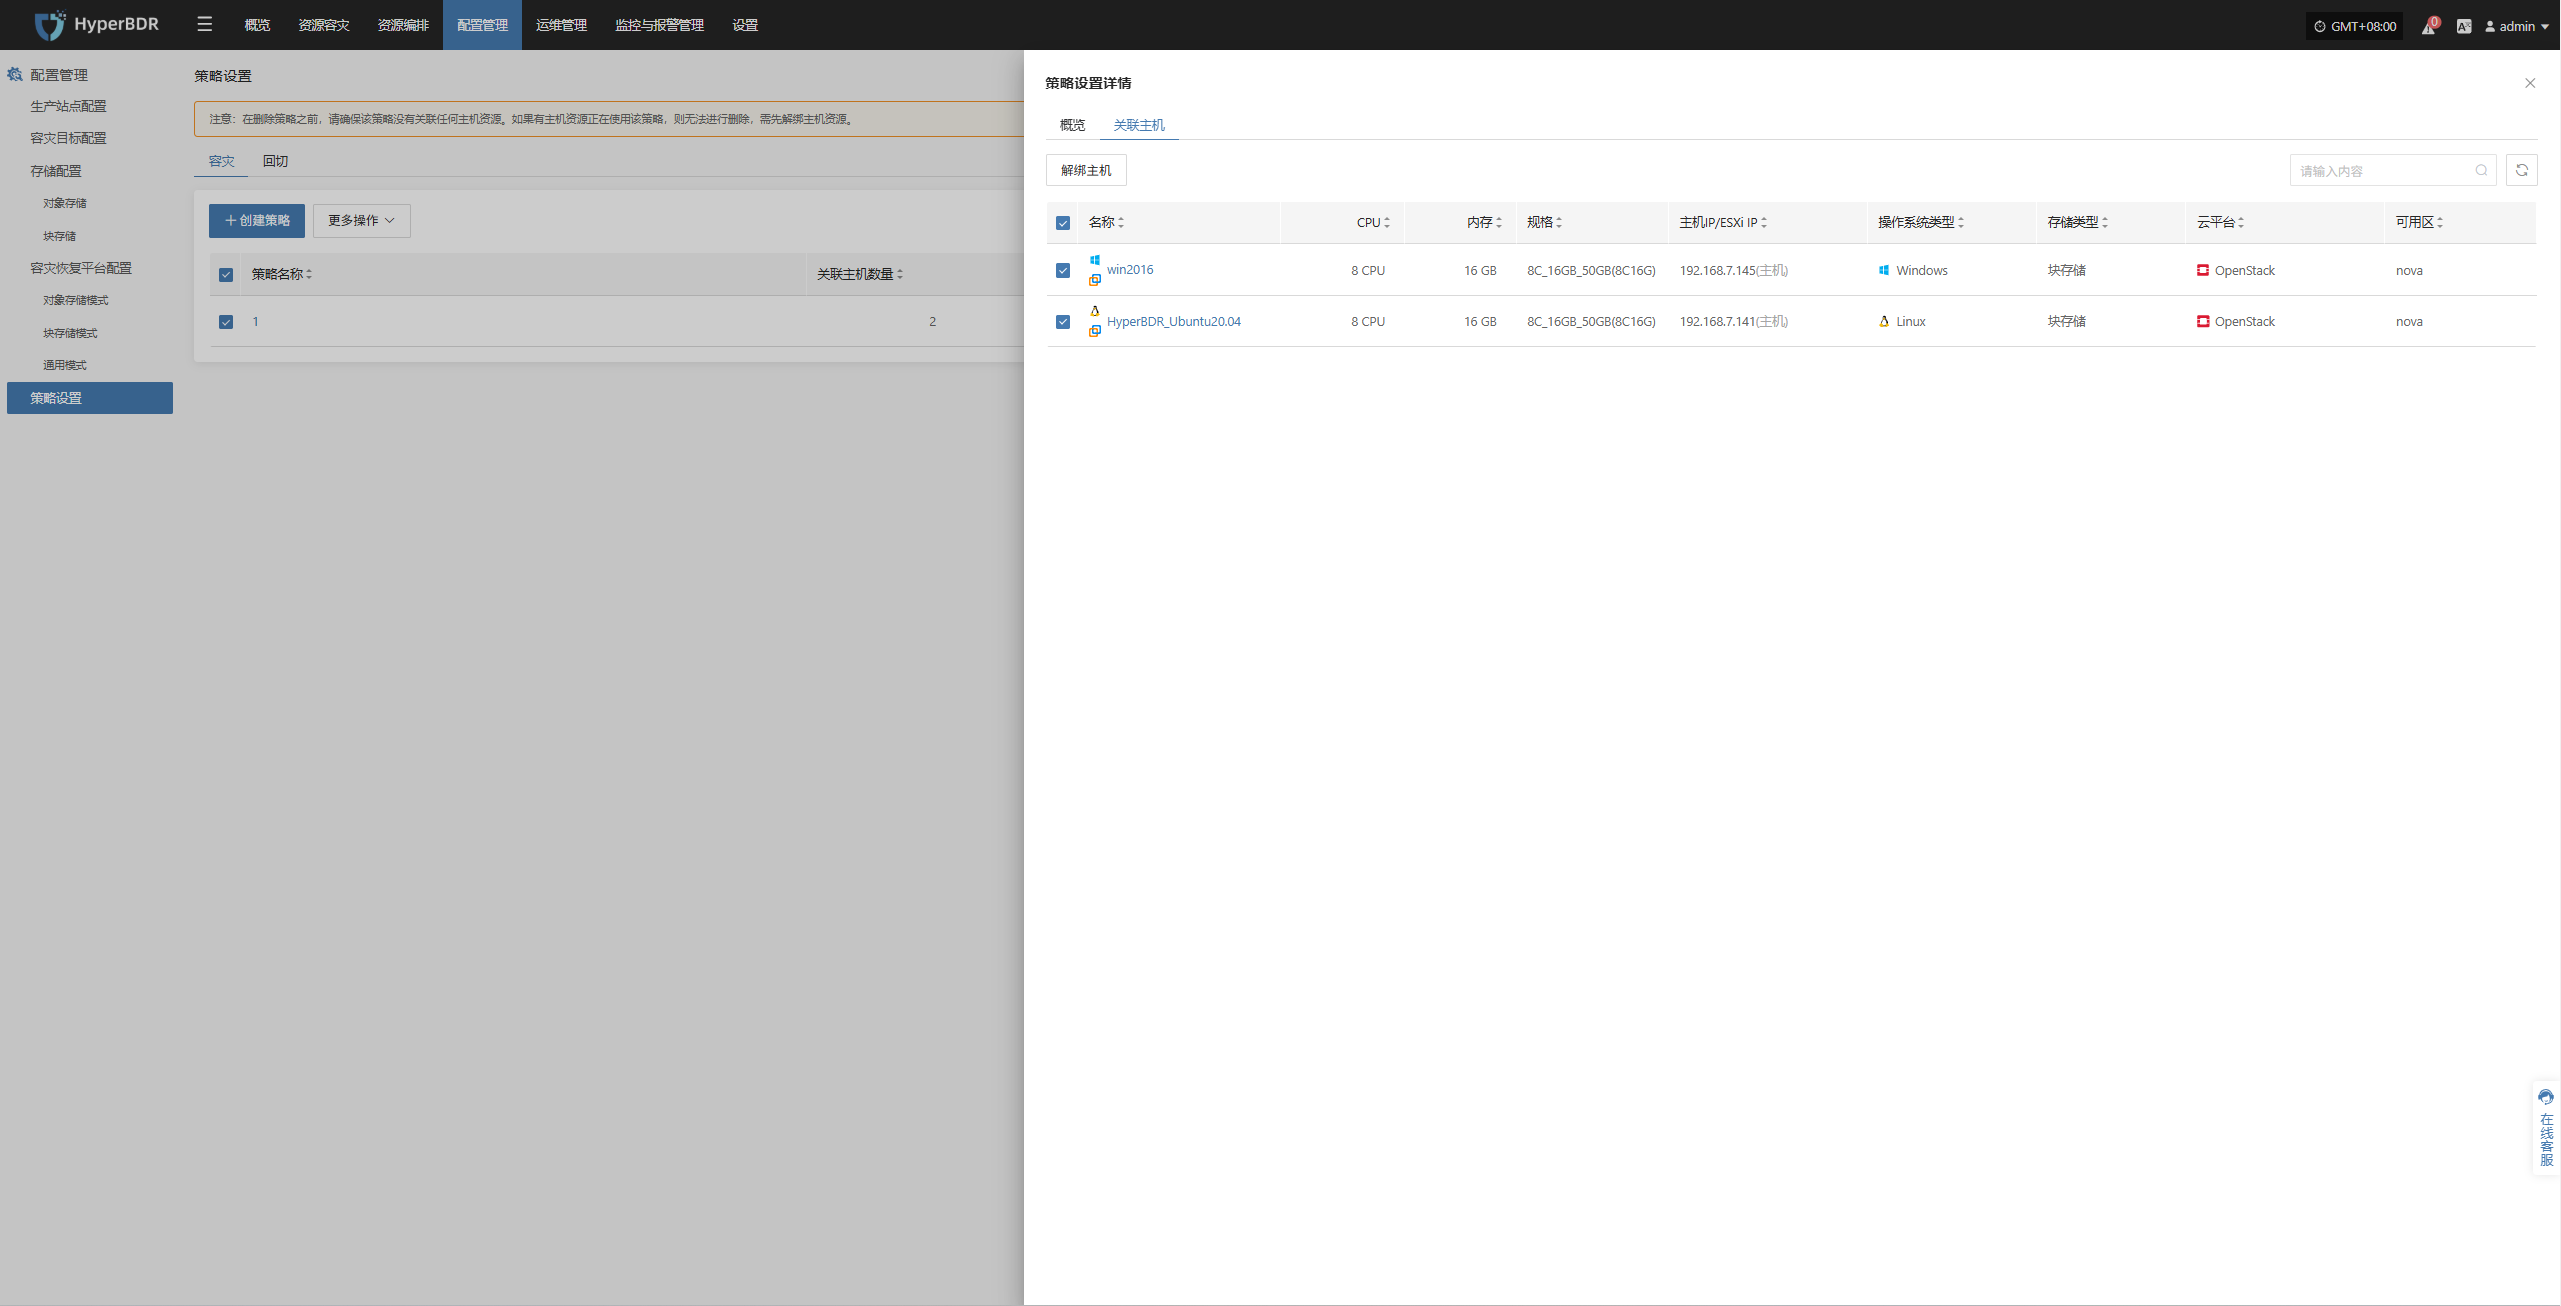The width and height of the screenshot is (2561, 1306).
Task: Open 对象存储模式 in sidebar
Action: (76, 300)
